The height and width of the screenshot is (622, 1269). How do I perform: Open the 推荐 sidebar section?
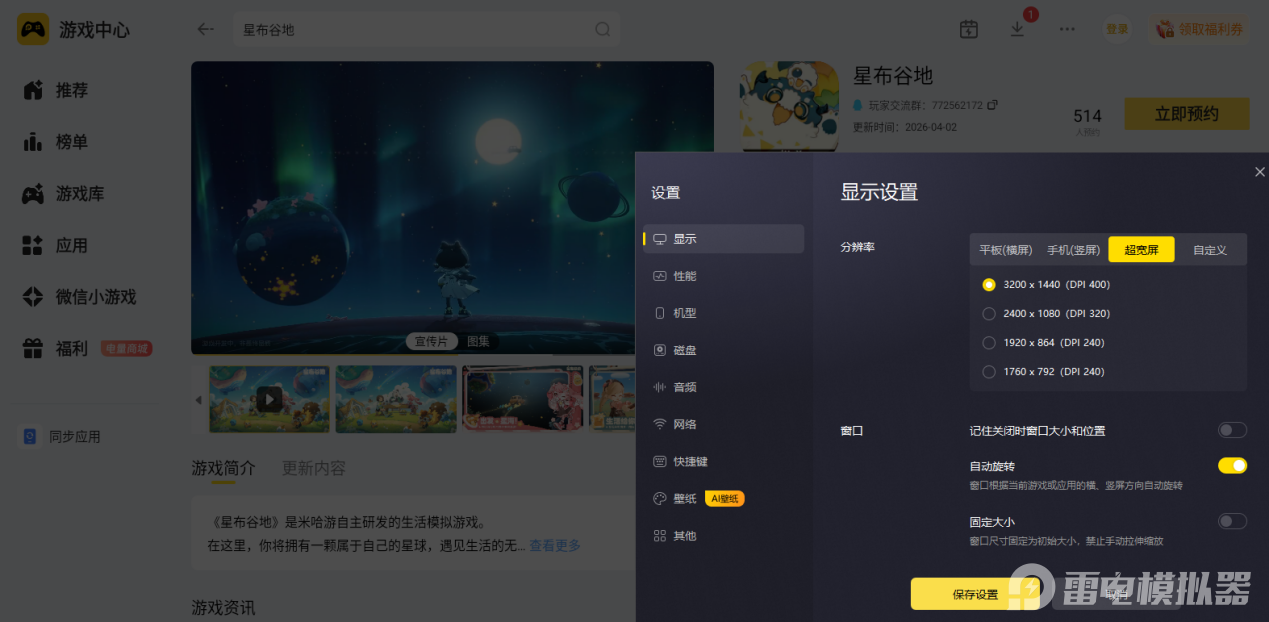click(56, 90)
